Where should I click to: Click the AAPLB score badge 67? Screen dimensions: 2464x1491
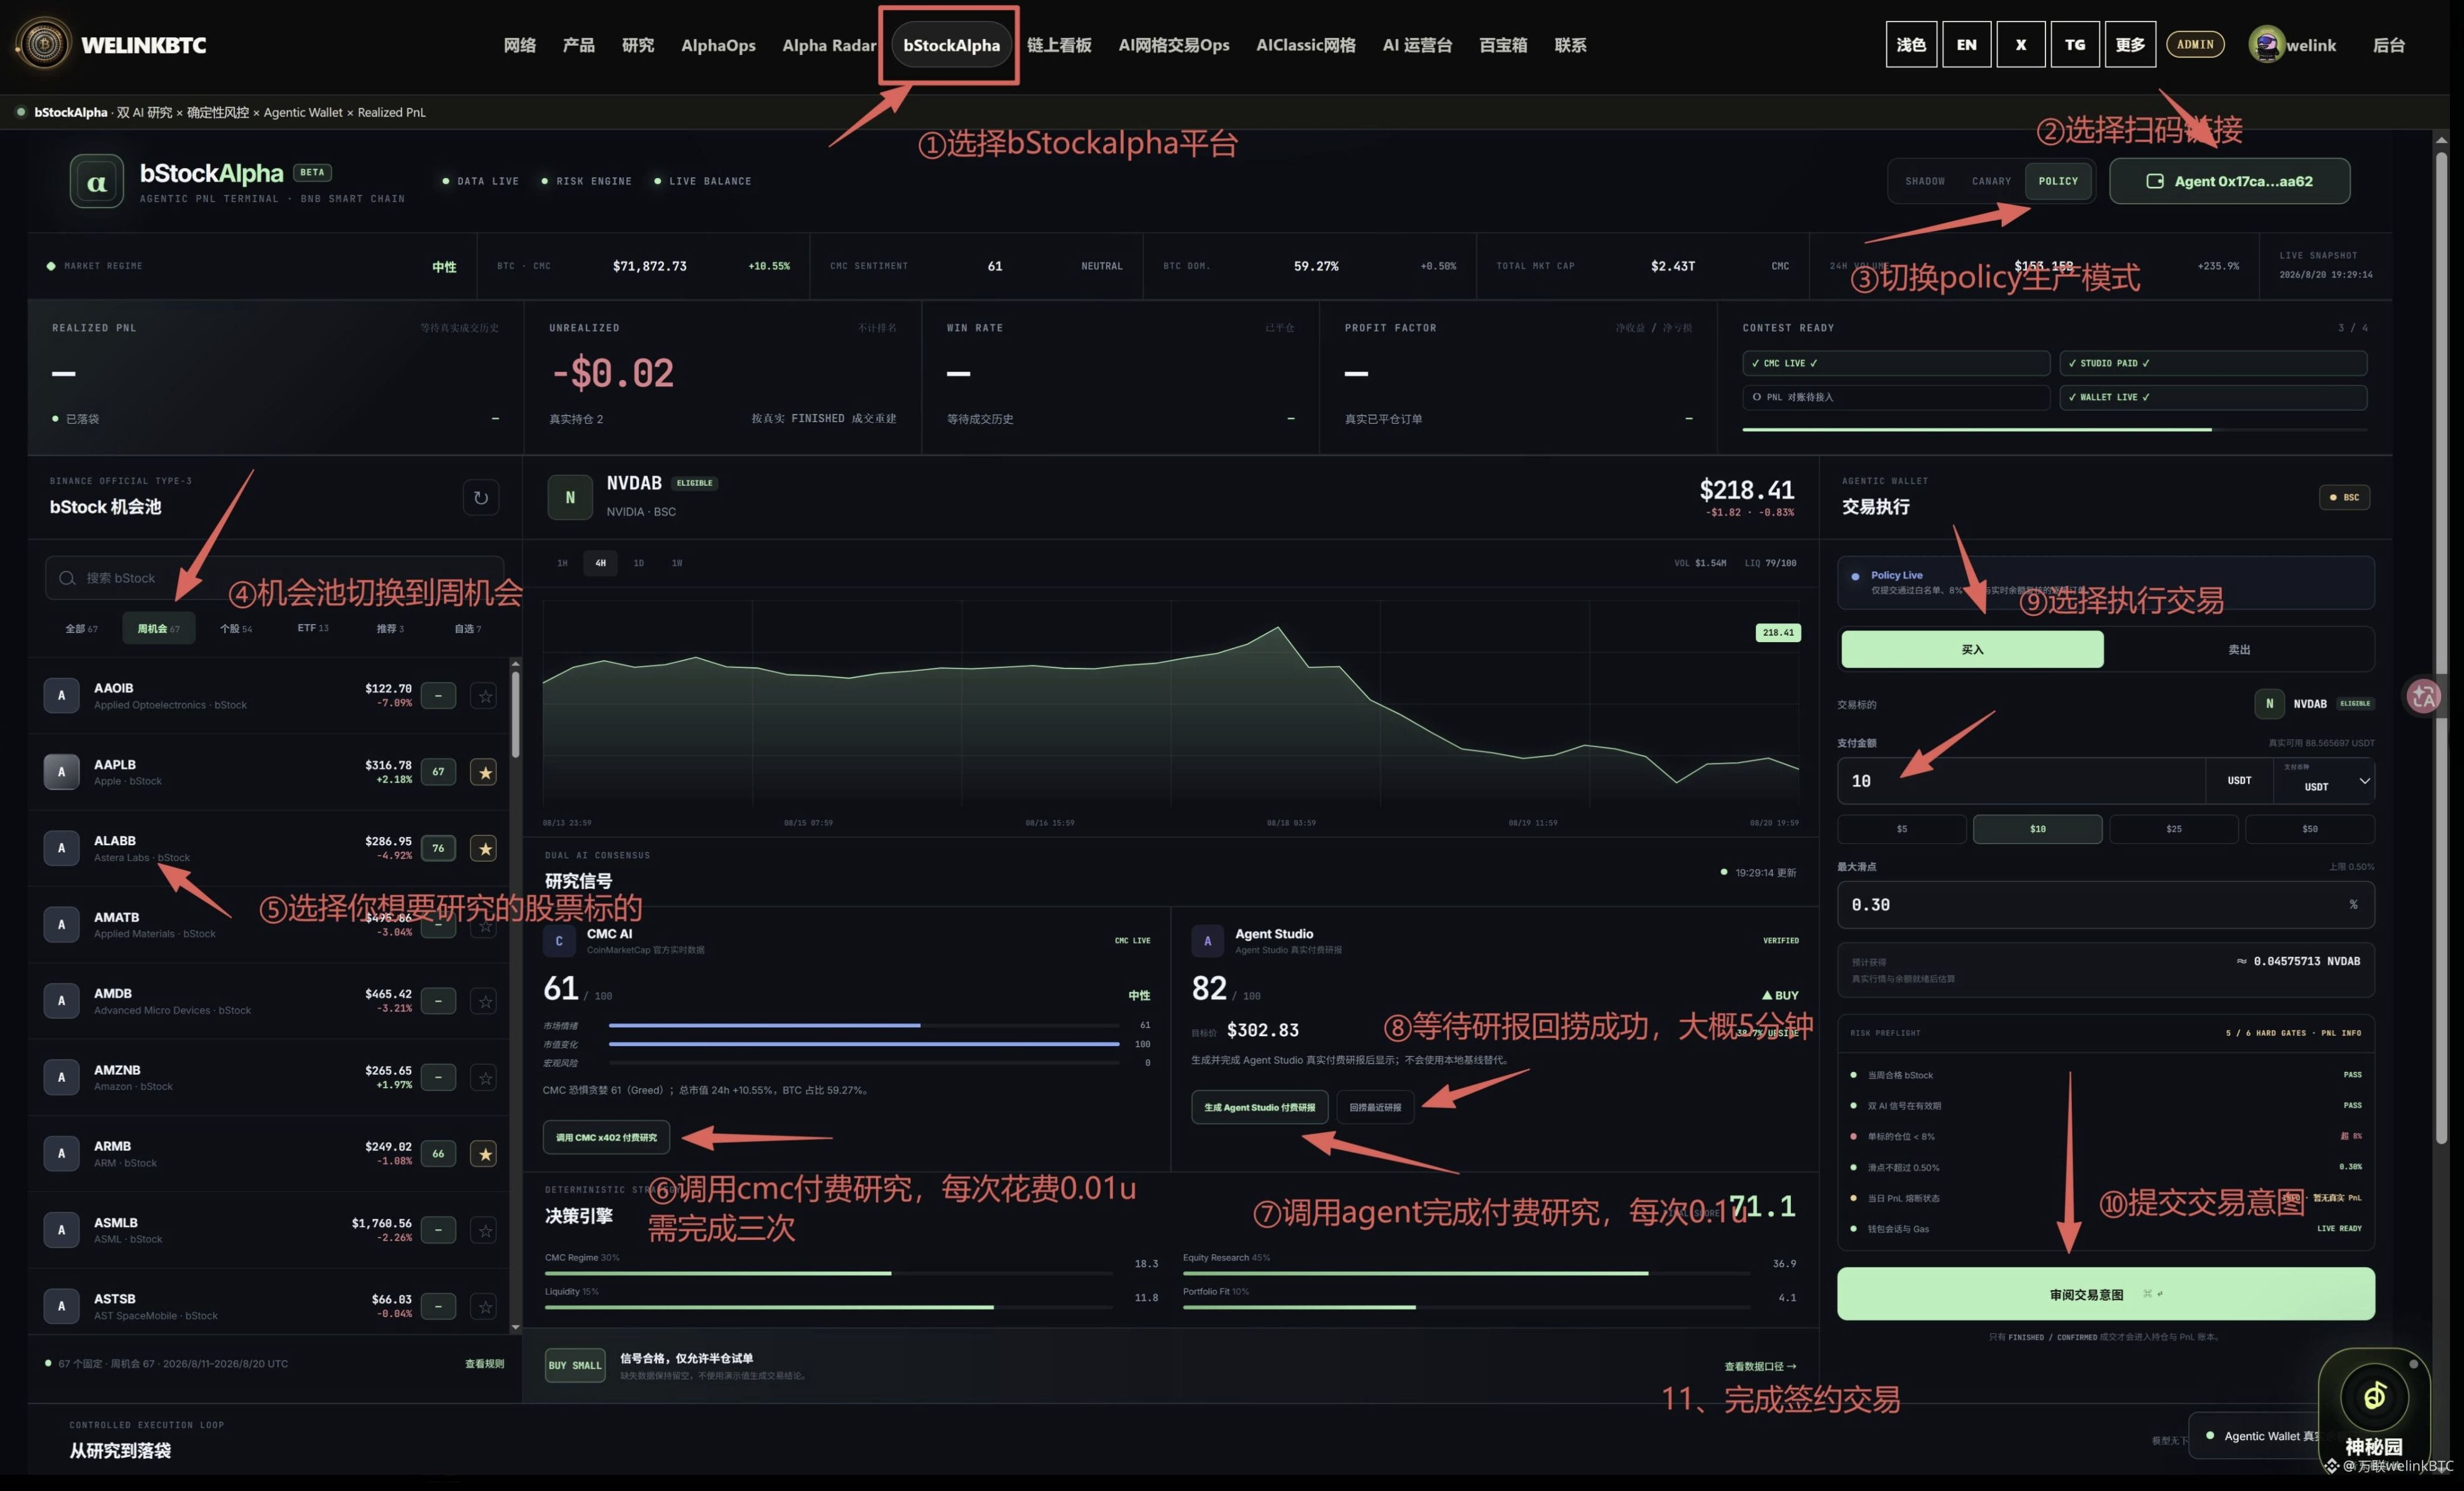tap(438, 771)
